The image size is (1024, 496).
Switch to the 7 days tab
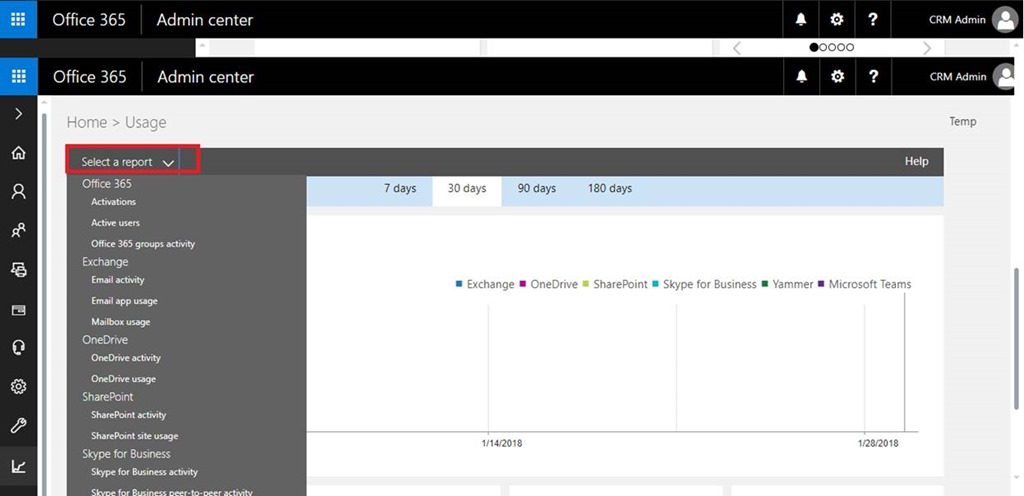pyautogui.click(x=400, y=189)
